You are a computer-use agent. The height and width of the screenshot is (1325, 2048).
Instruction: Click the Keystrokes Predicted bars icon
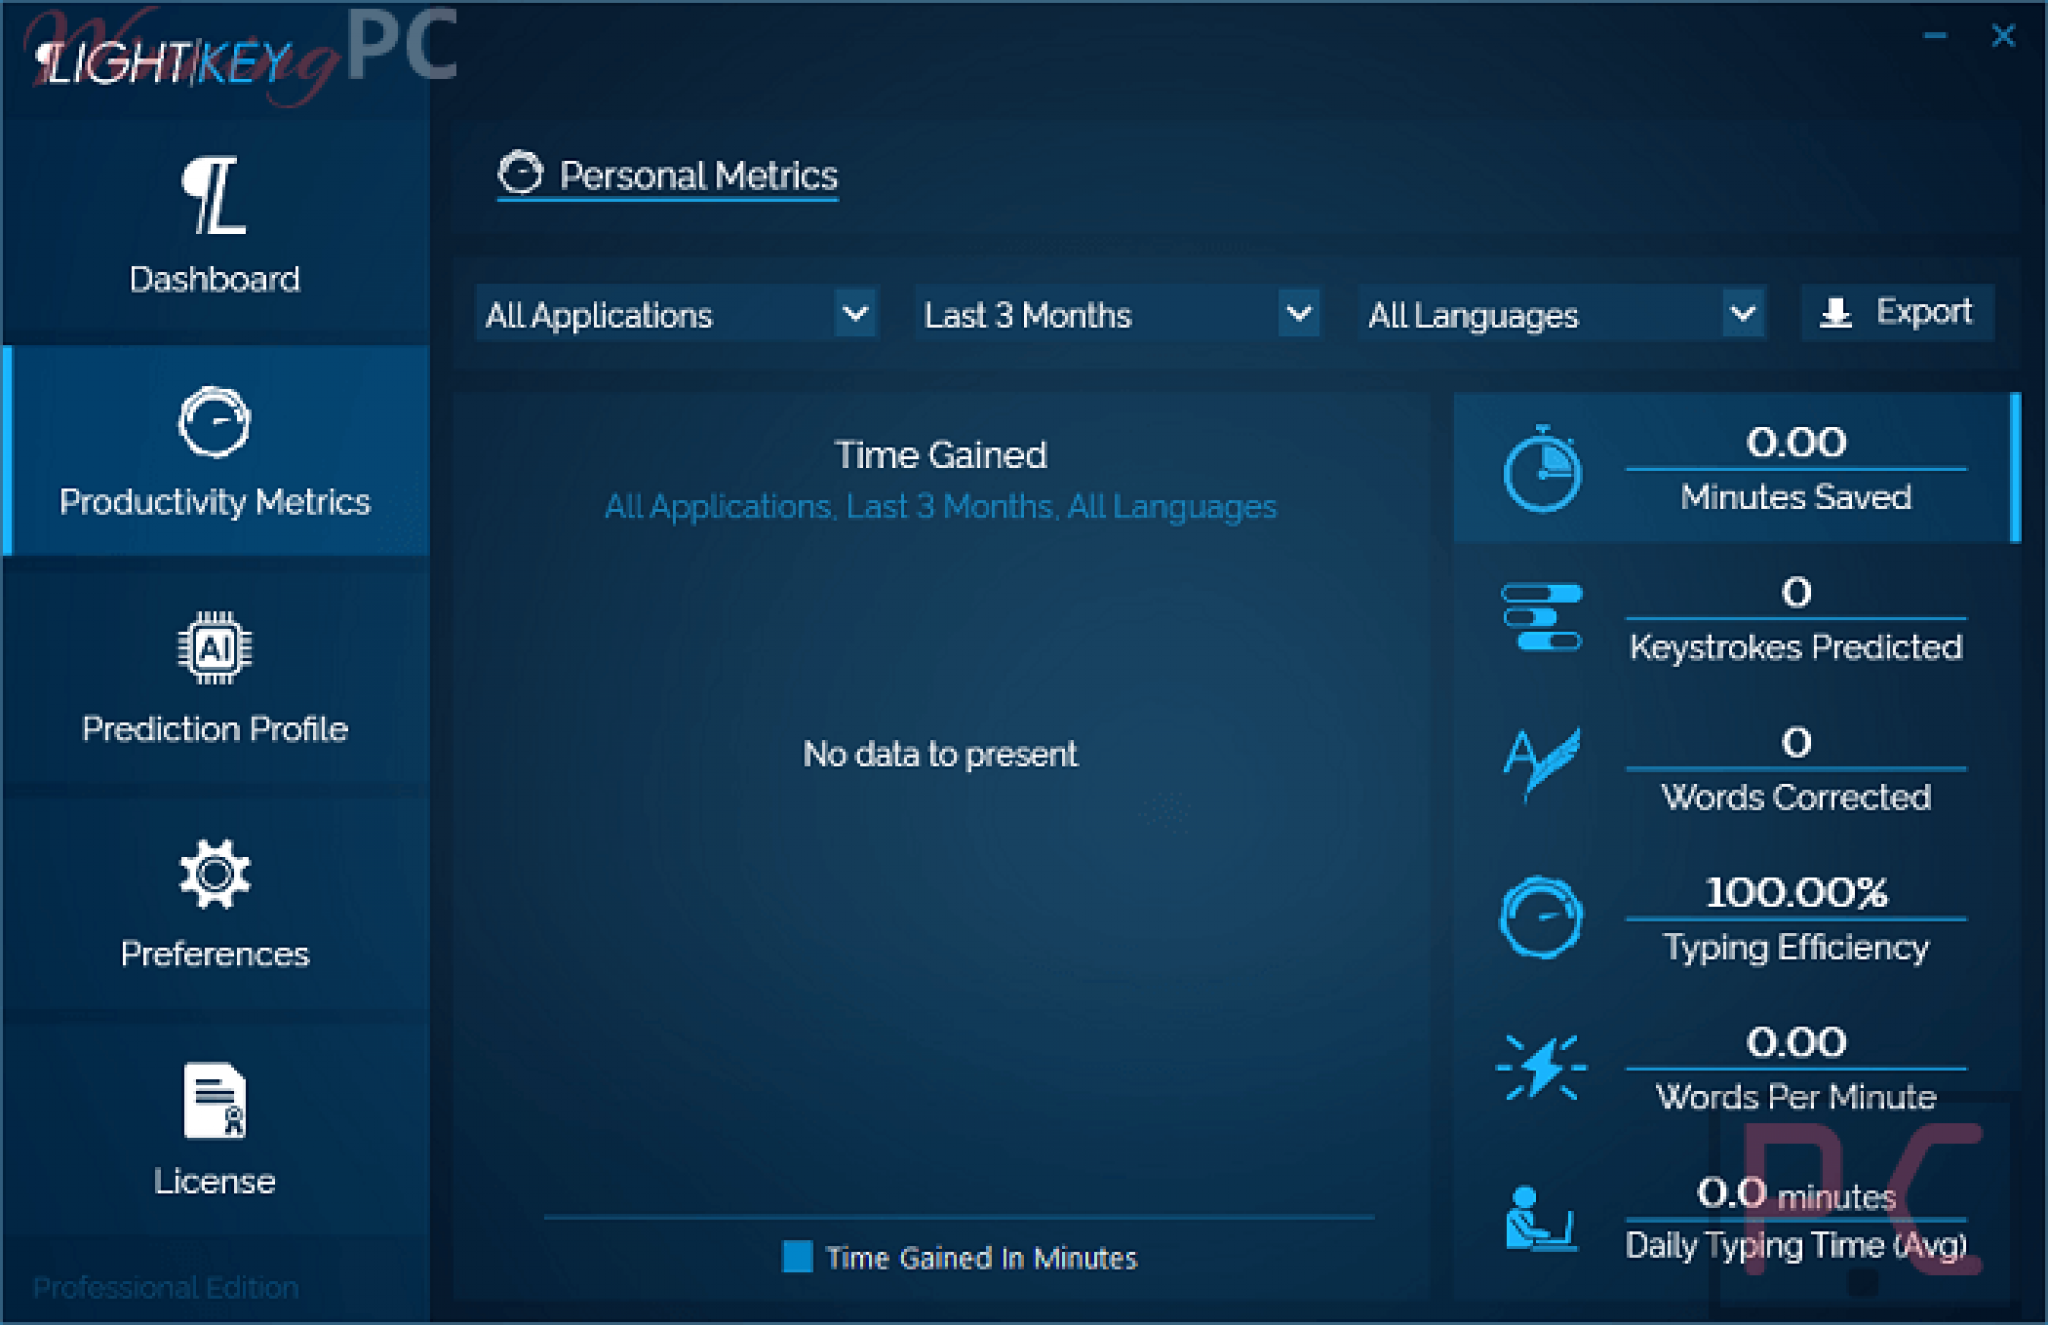point(1542,617)
